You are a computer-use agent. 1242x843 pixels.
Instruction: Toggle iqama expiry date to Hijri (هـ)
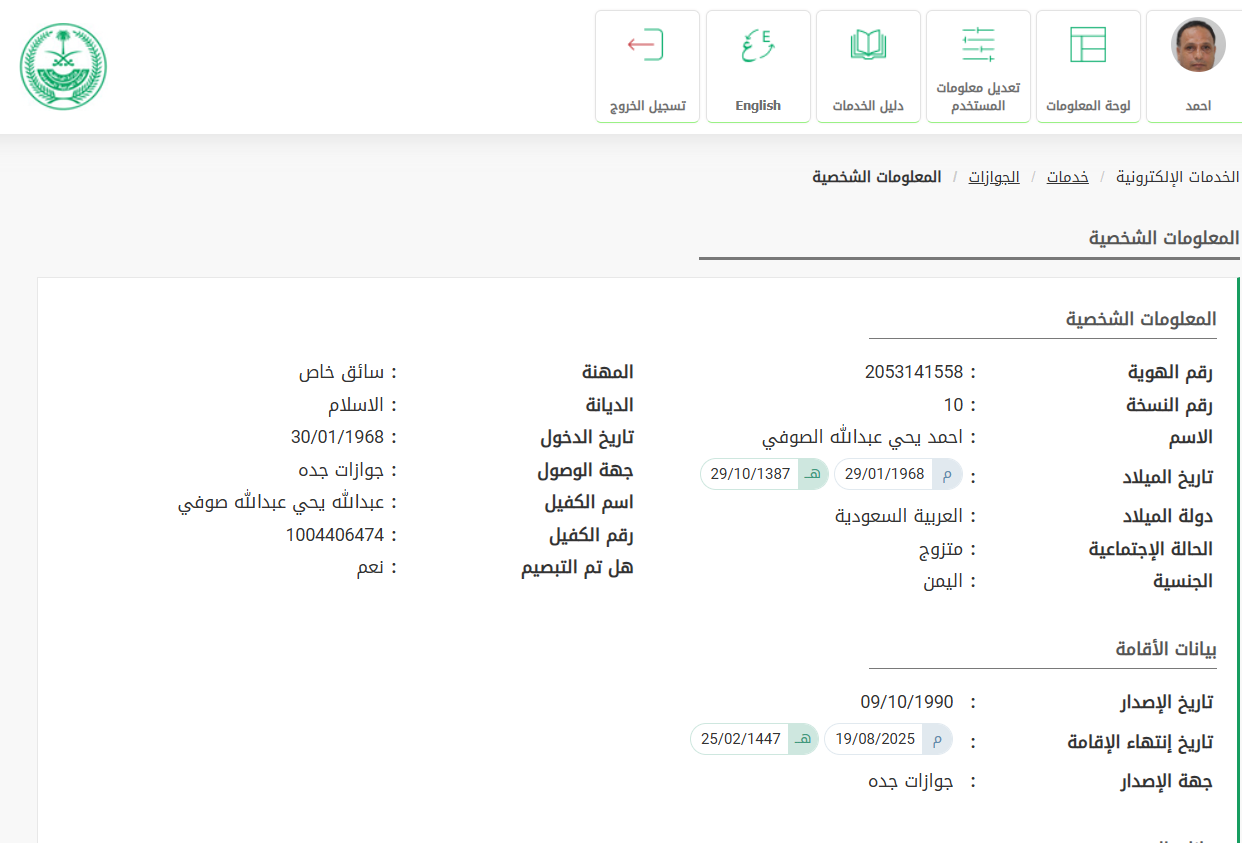click(x=802, y=739)
